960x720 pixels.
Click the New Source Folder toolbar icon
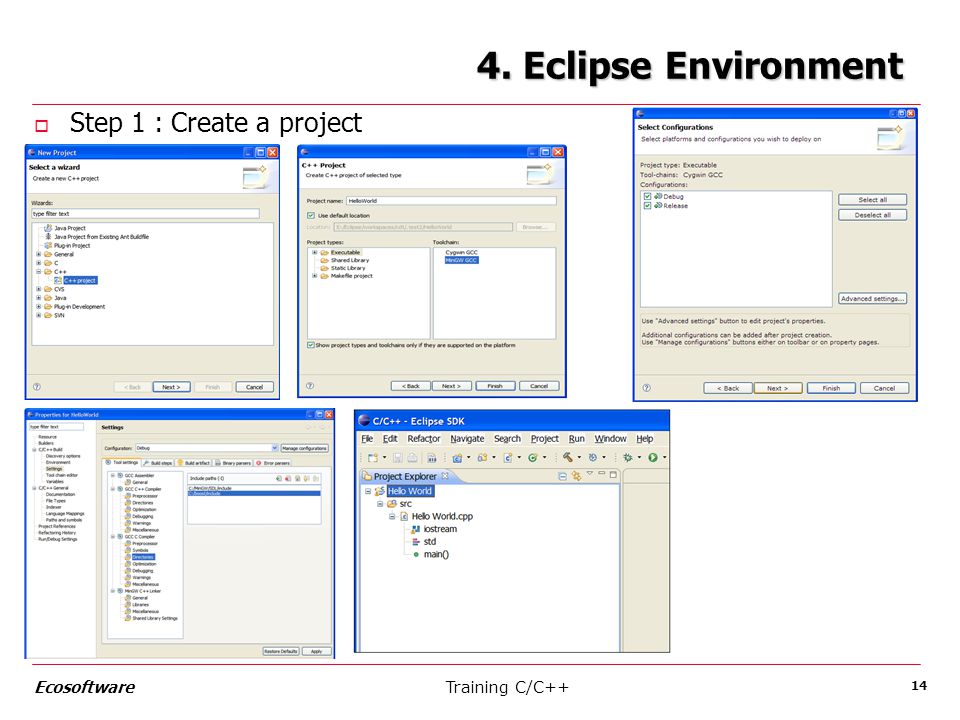(x=482, y=457)
